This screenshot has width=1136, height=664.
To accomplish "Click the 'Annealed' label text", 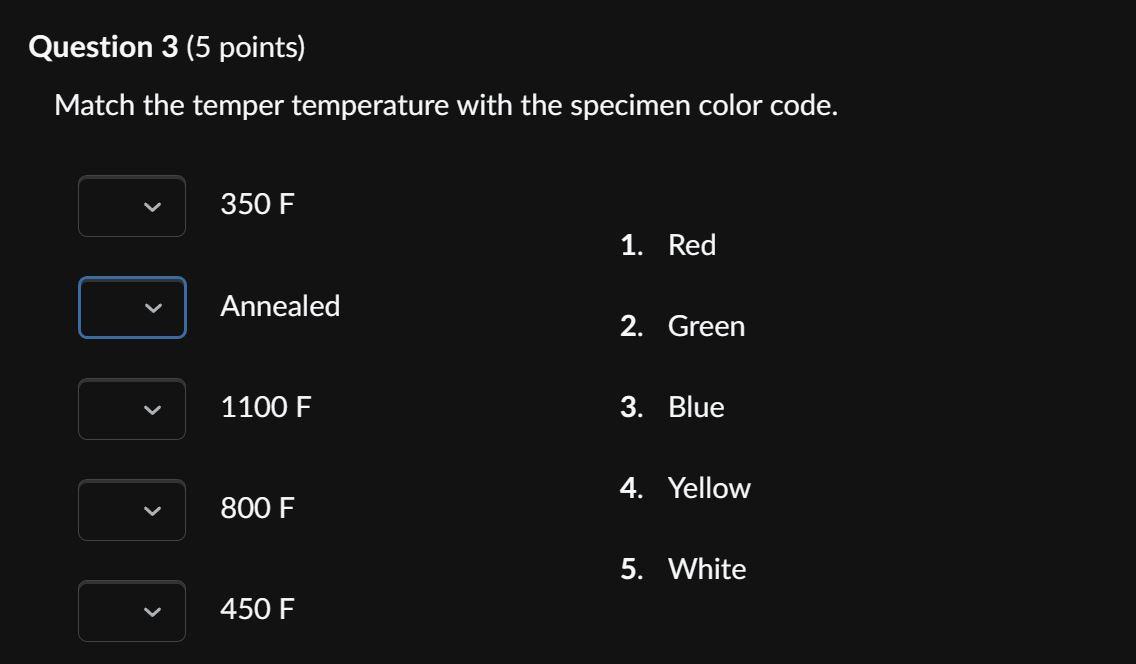I will click(x=281, y=306).
